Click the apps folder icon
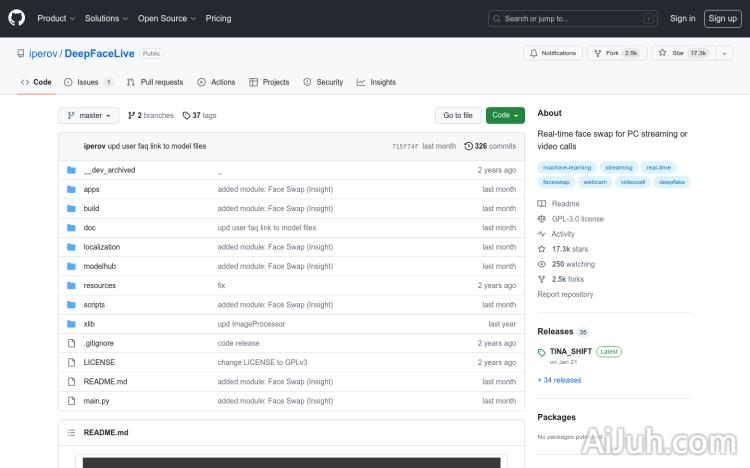Image resolution: width=750 pixels, height=468 pixels. pos(71,189)
